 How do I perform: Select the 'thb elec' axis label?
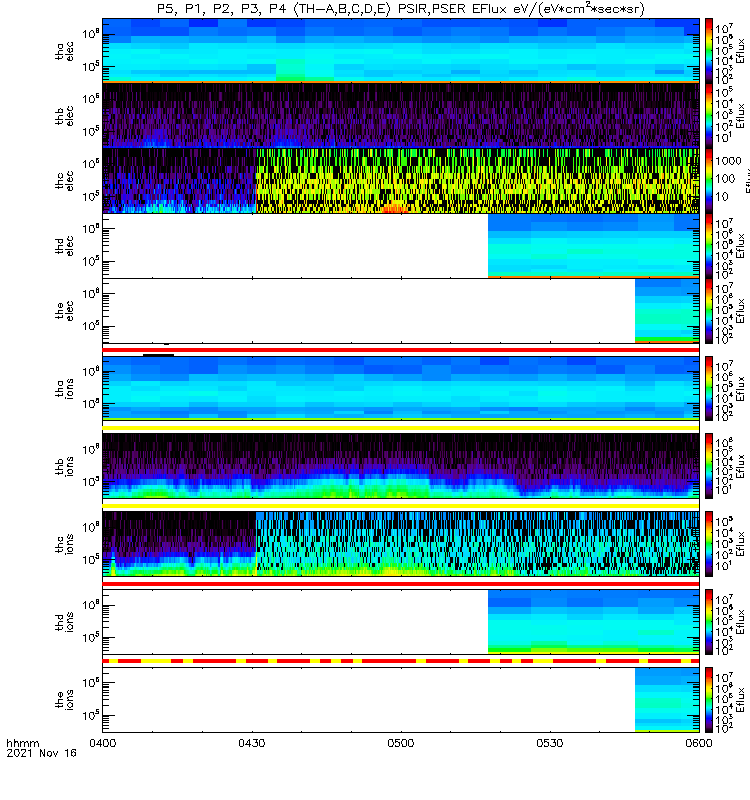point(64,116)
